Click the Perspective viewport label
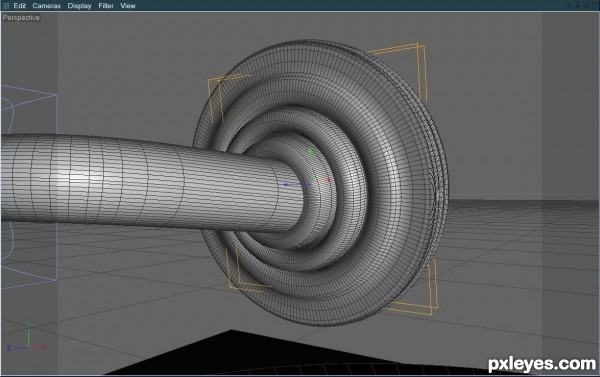This screenshot has width=600, height=377. click(x=21, y=18)
